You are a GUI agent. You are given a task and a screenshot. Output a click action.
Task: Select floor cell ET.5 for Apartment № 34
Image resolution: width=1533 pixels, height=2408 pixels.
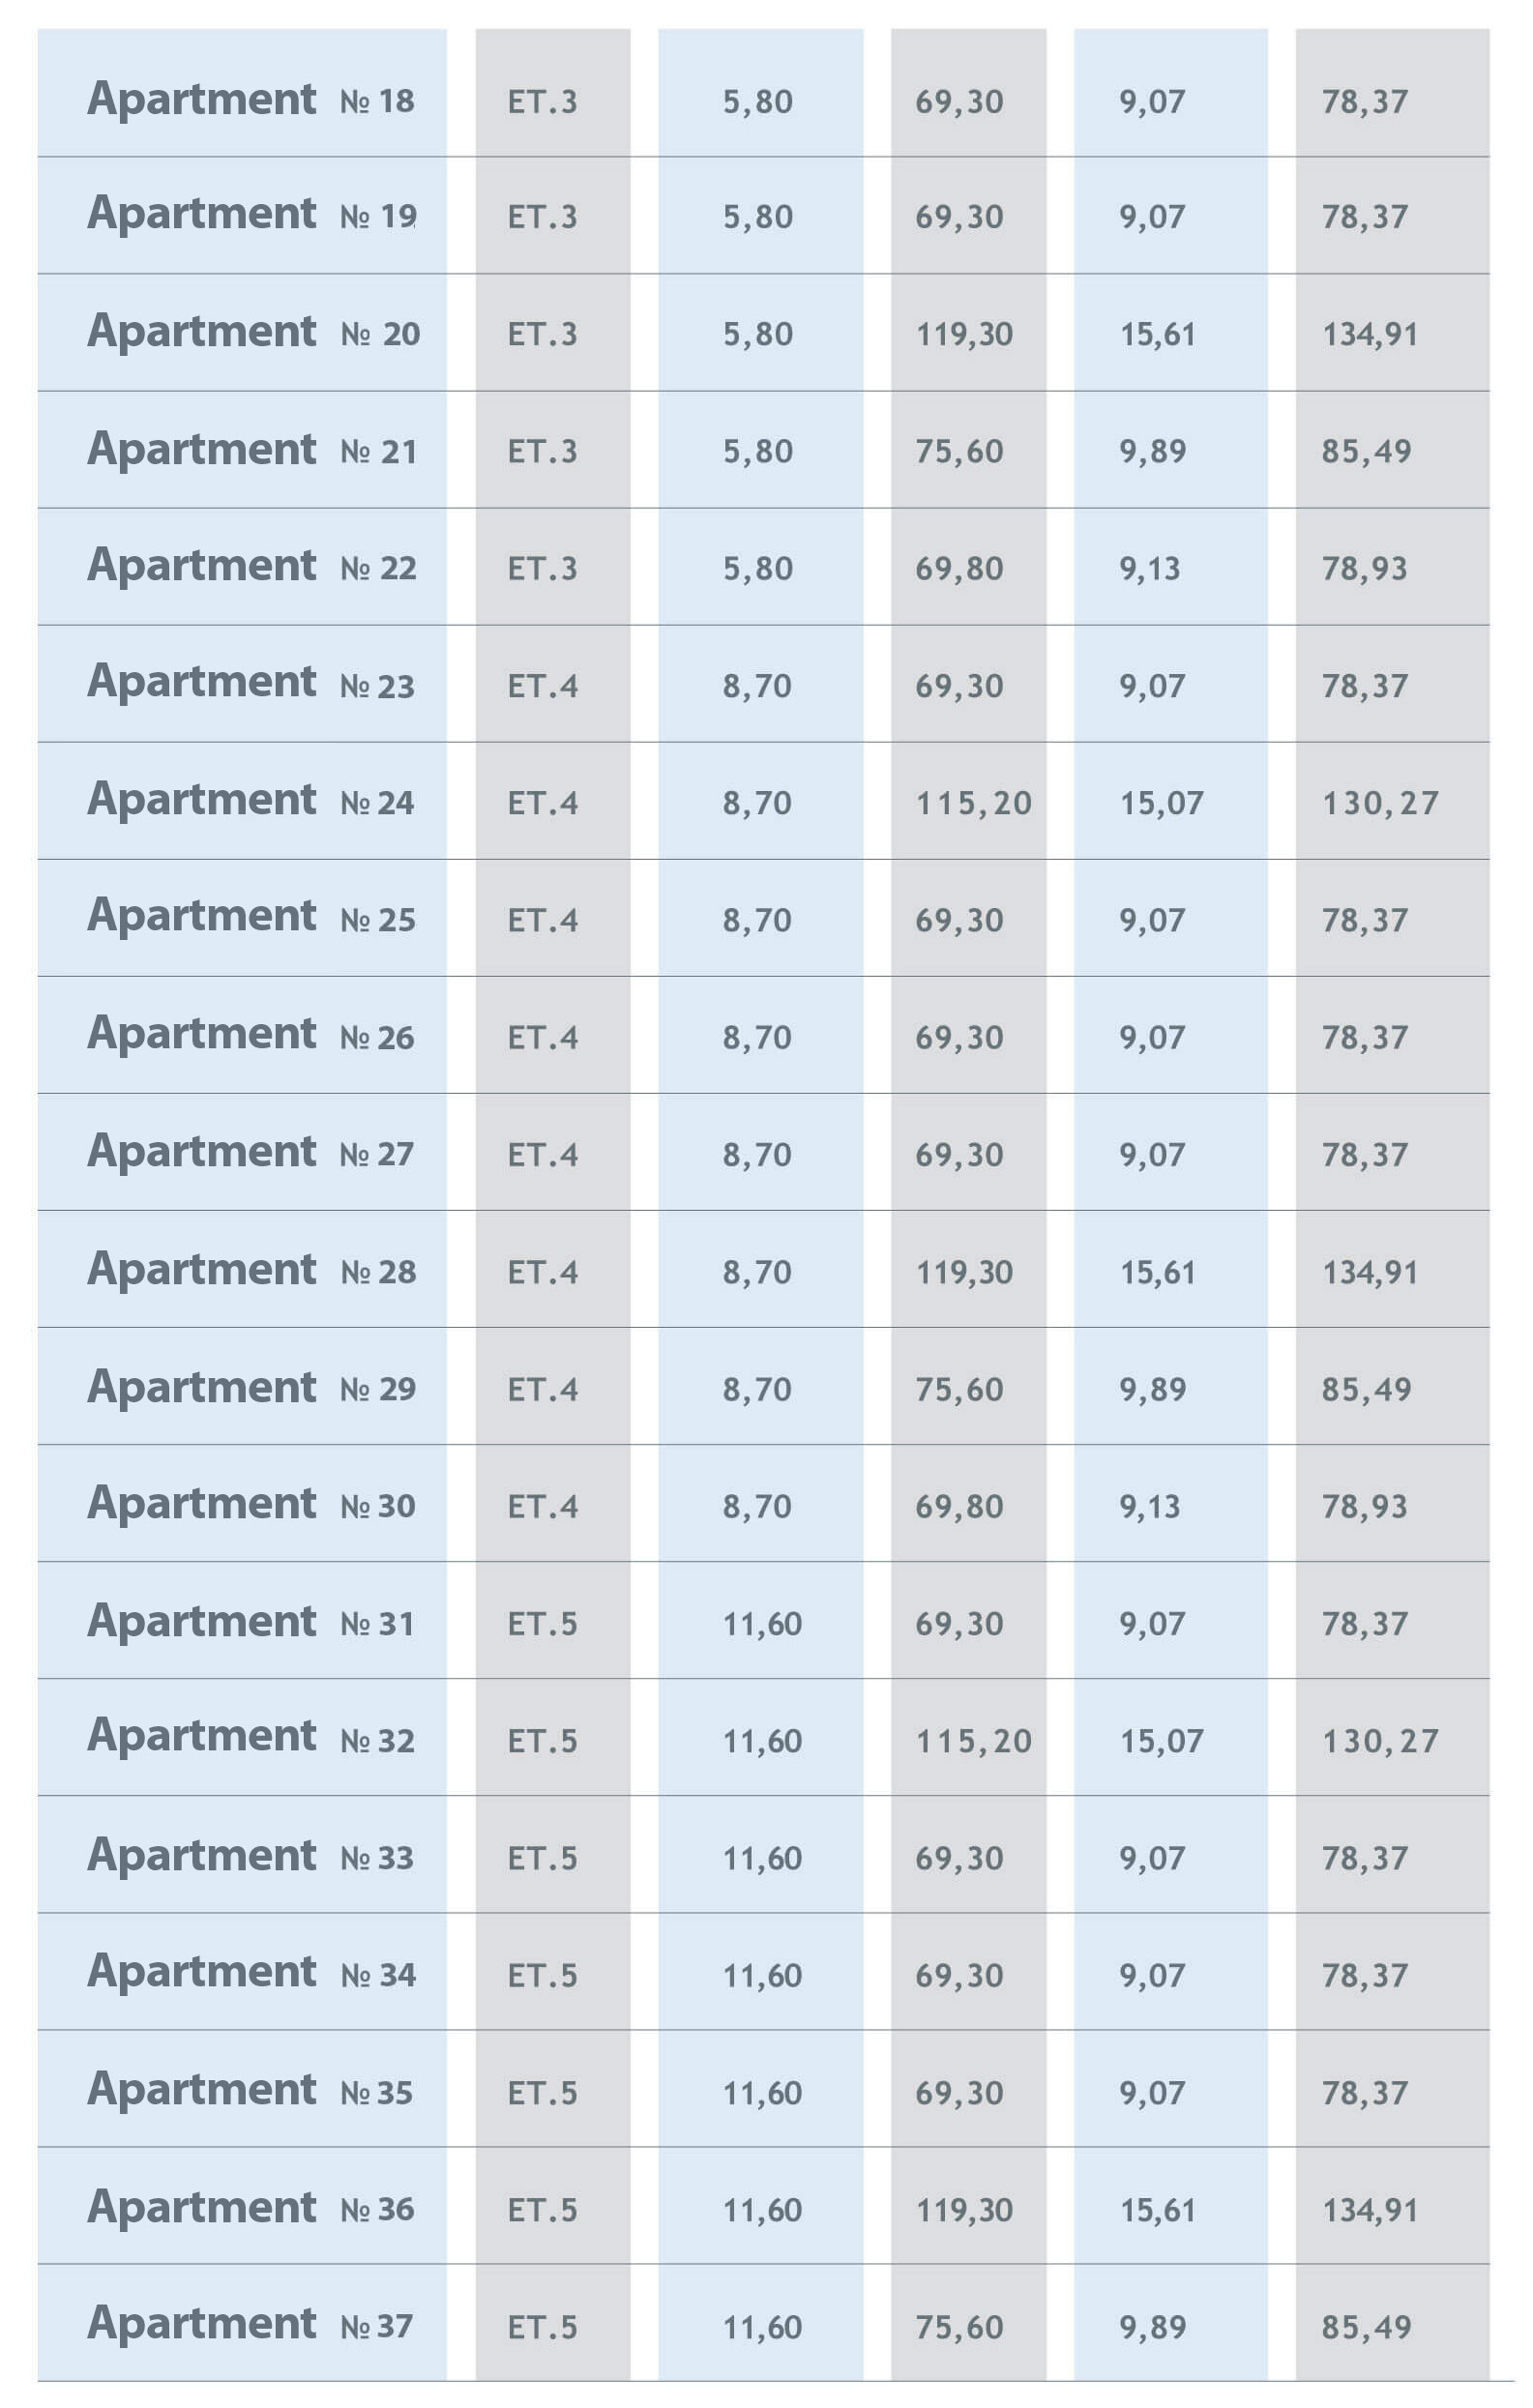542,1975
